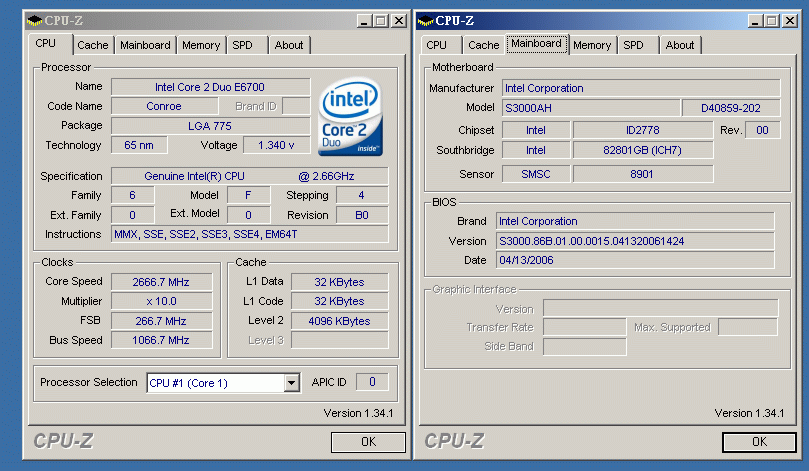Click the Intel Core 2 Duo logo
Viewport: 809px width, 471px height.
pyautogui.click(x=349, y=117)
